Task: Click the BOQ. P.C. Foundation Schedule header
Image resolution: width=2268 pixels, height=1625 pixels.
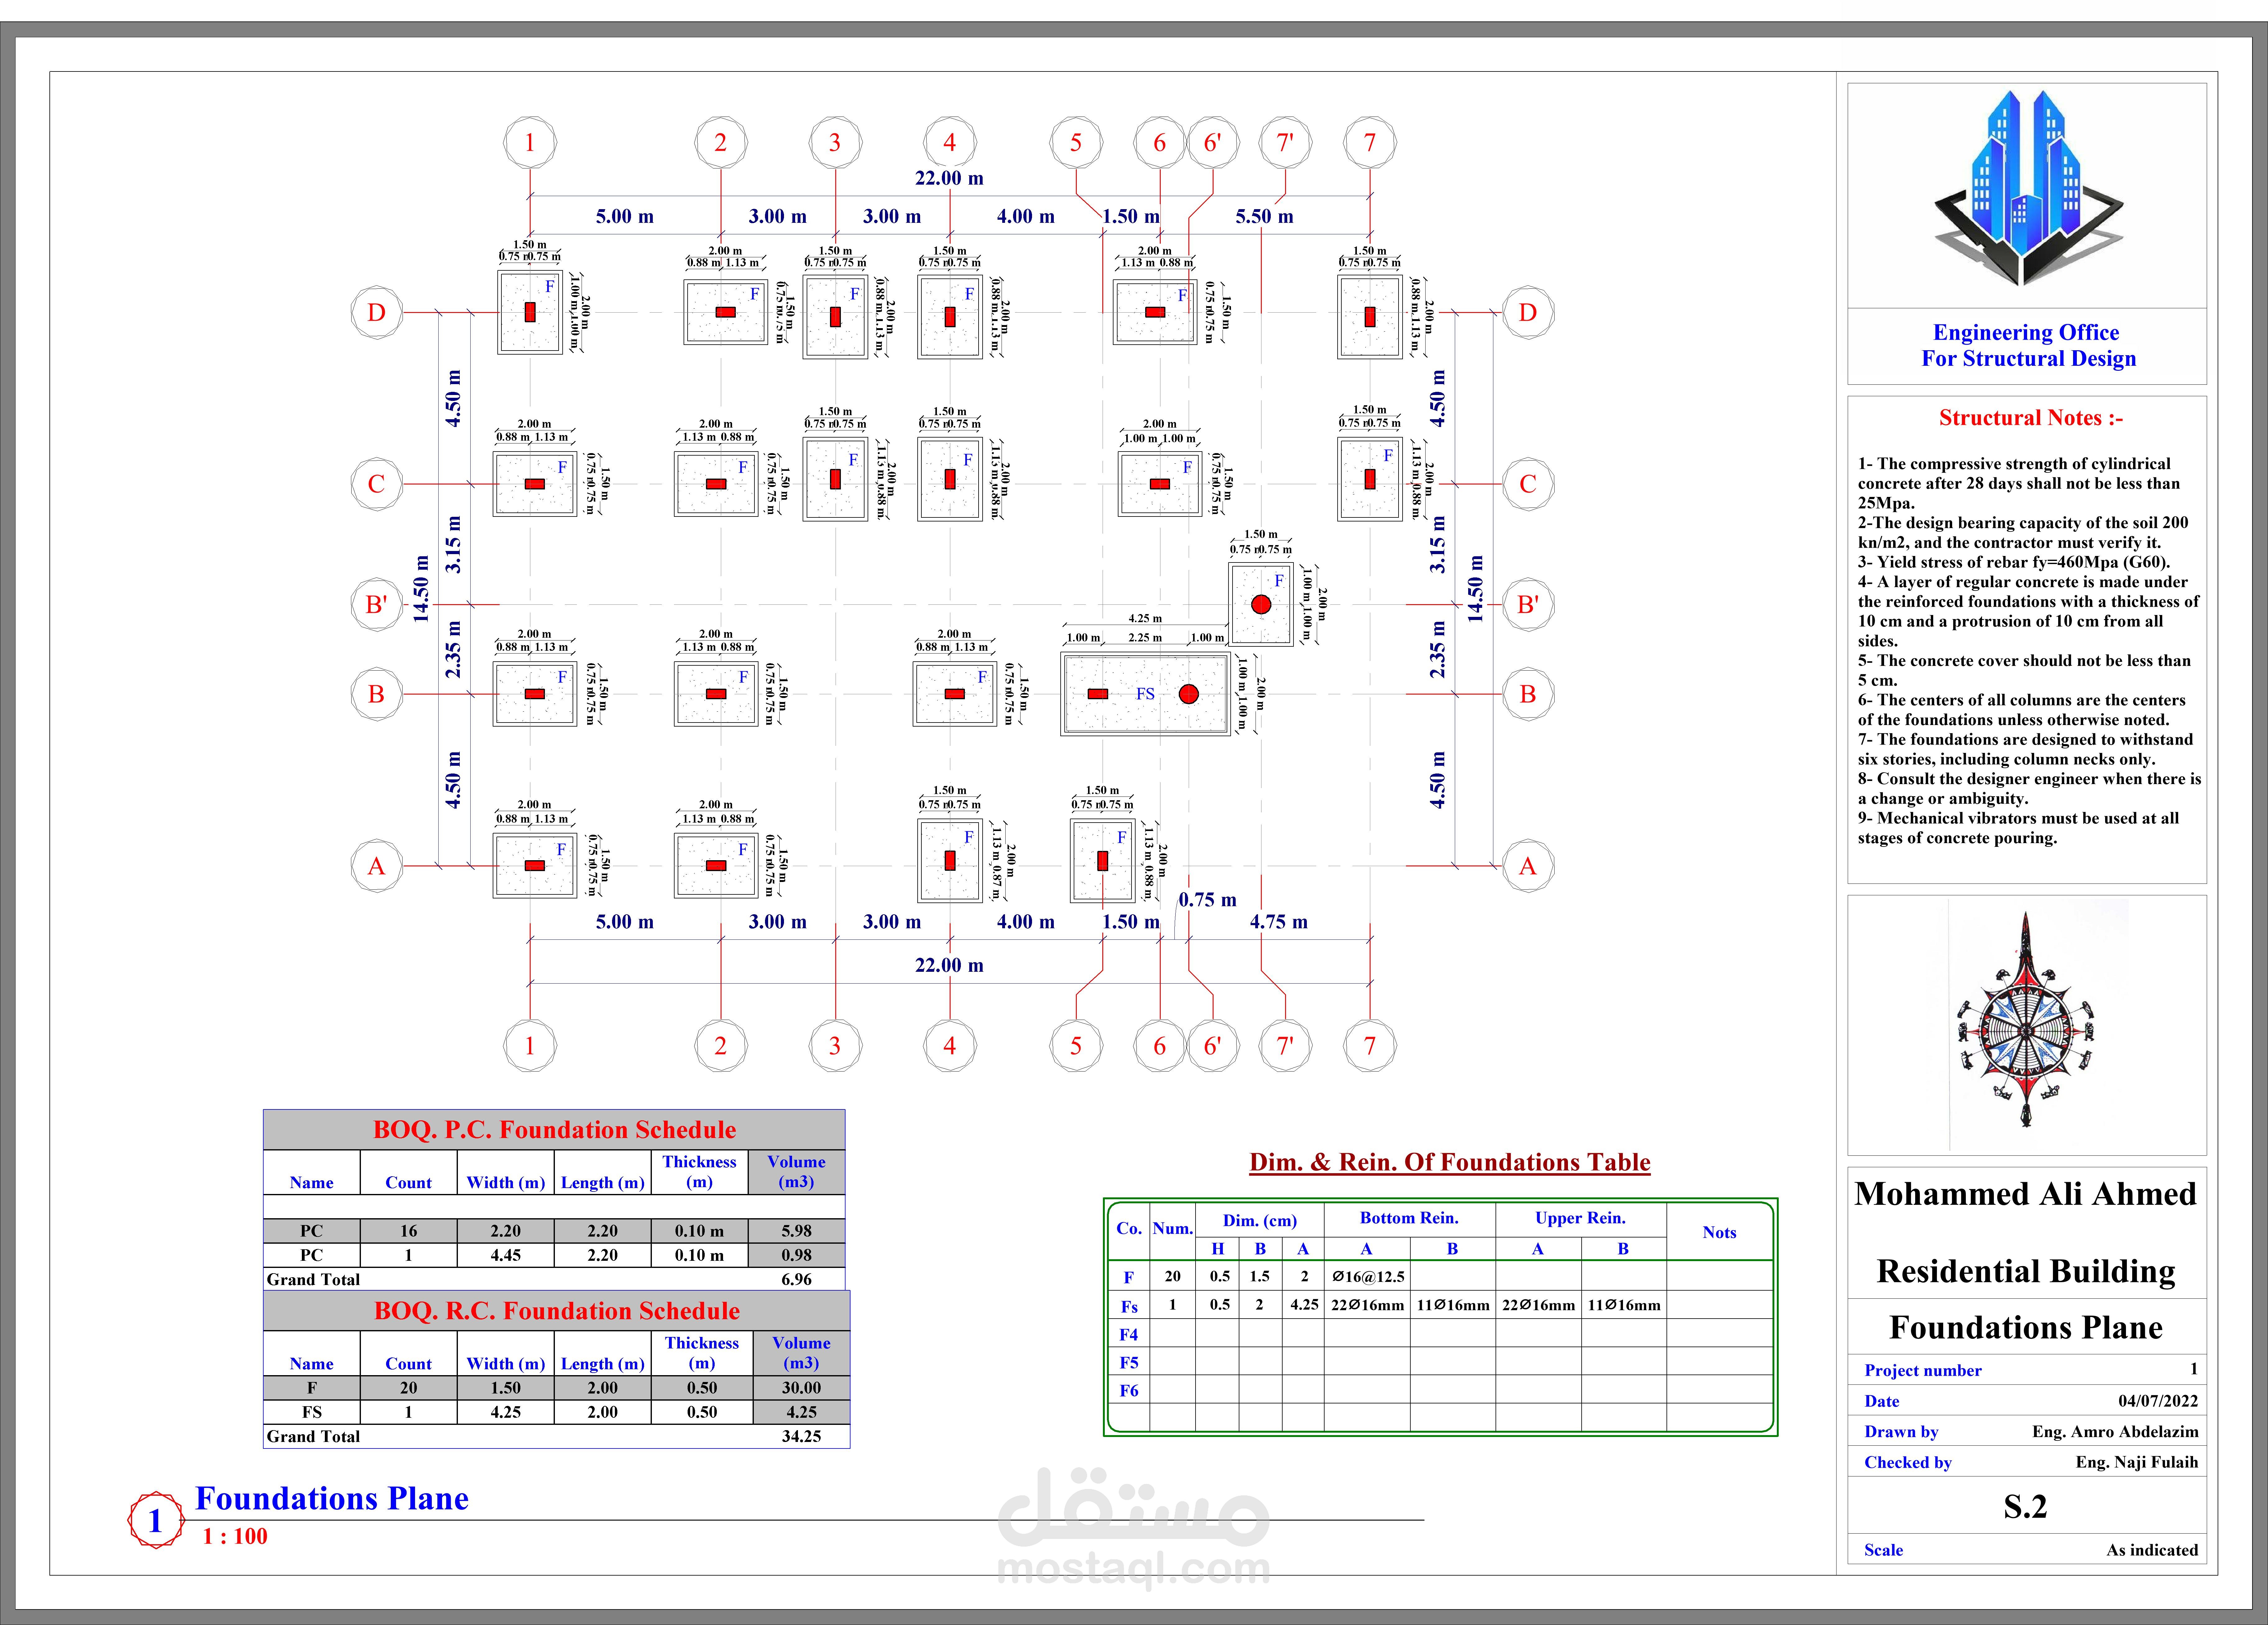Action: 554,1130
